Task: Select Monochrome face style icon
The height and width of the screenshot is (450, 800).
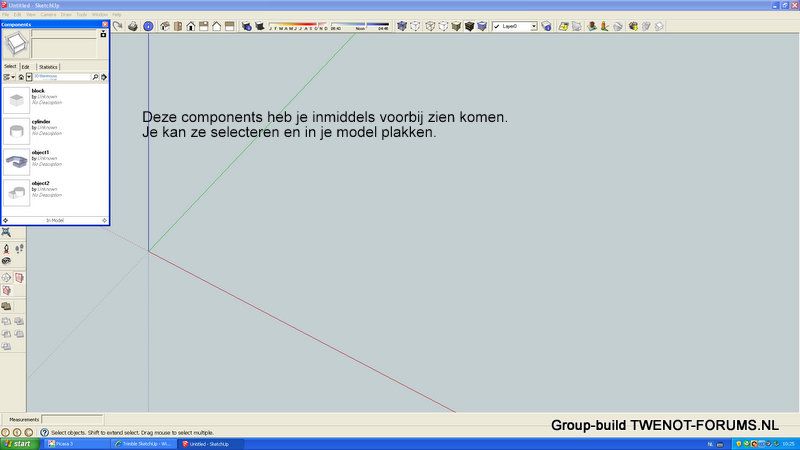Action: tap(482, 26)
